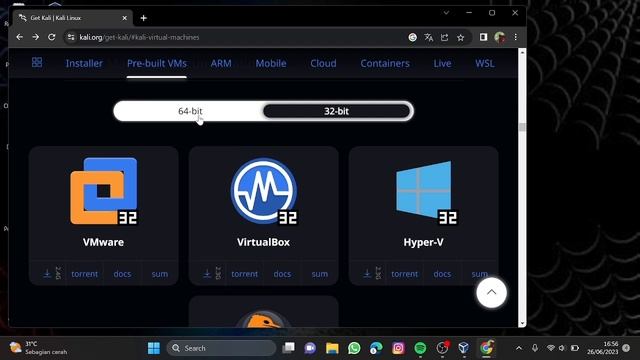The width and height of the screenshot is (640, 360).
Task: Open the browser side panel
Action: point(483,37)
